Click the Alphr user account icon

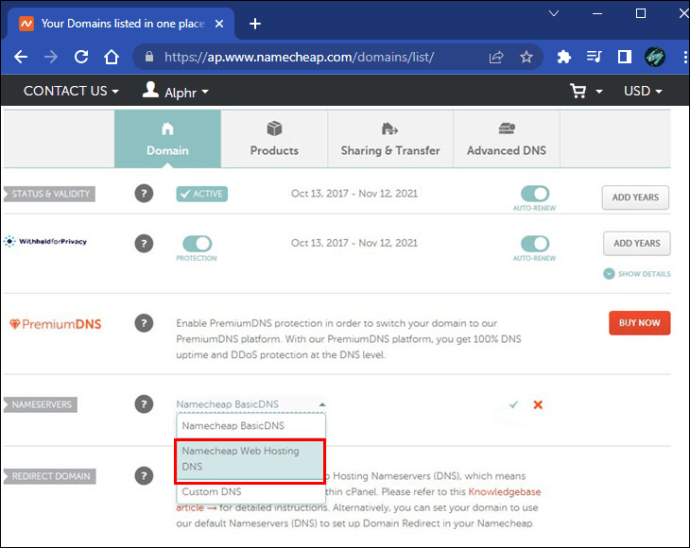click(150, 90)
